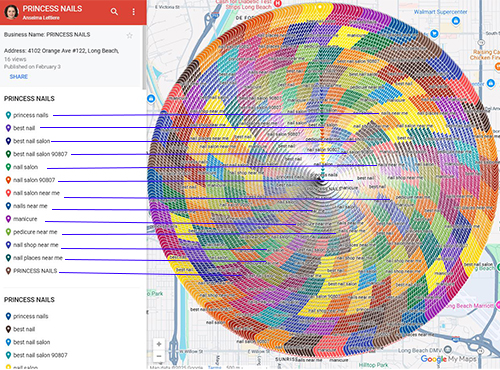Click the left panel vertical scrollbar

[x=144, y=57]
